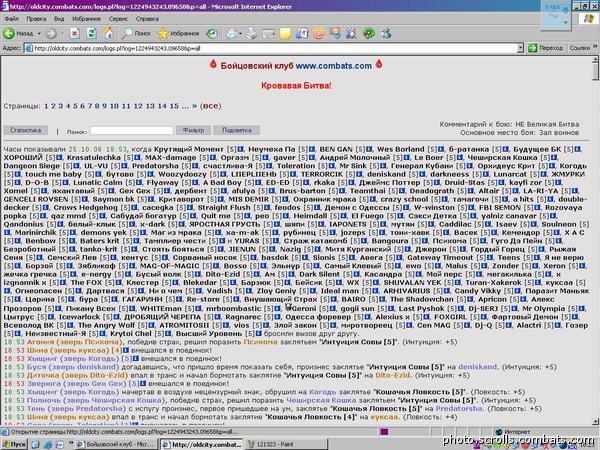Click the page icon in the address bar
The image size is (600, 450).
click(x=29, y=48)
